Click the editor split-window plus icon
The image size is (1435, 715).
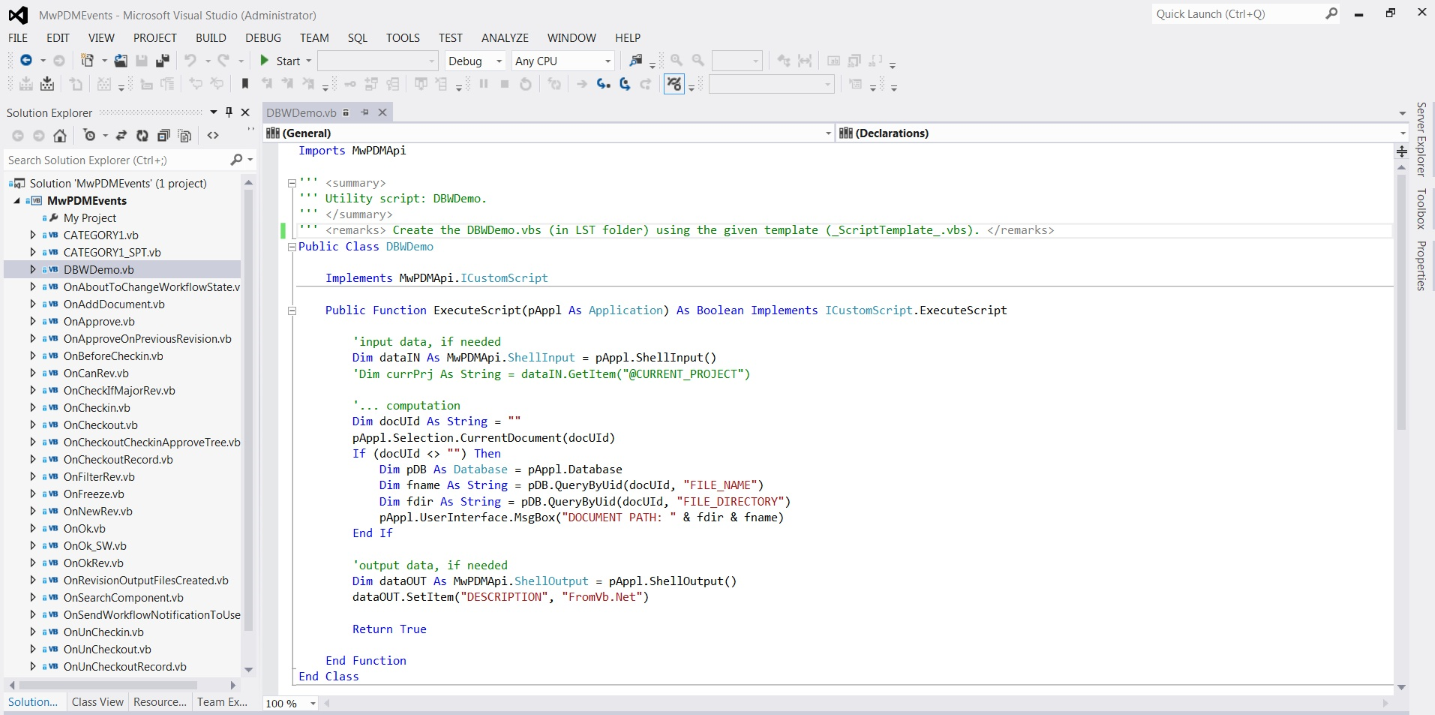(1402, 152)
